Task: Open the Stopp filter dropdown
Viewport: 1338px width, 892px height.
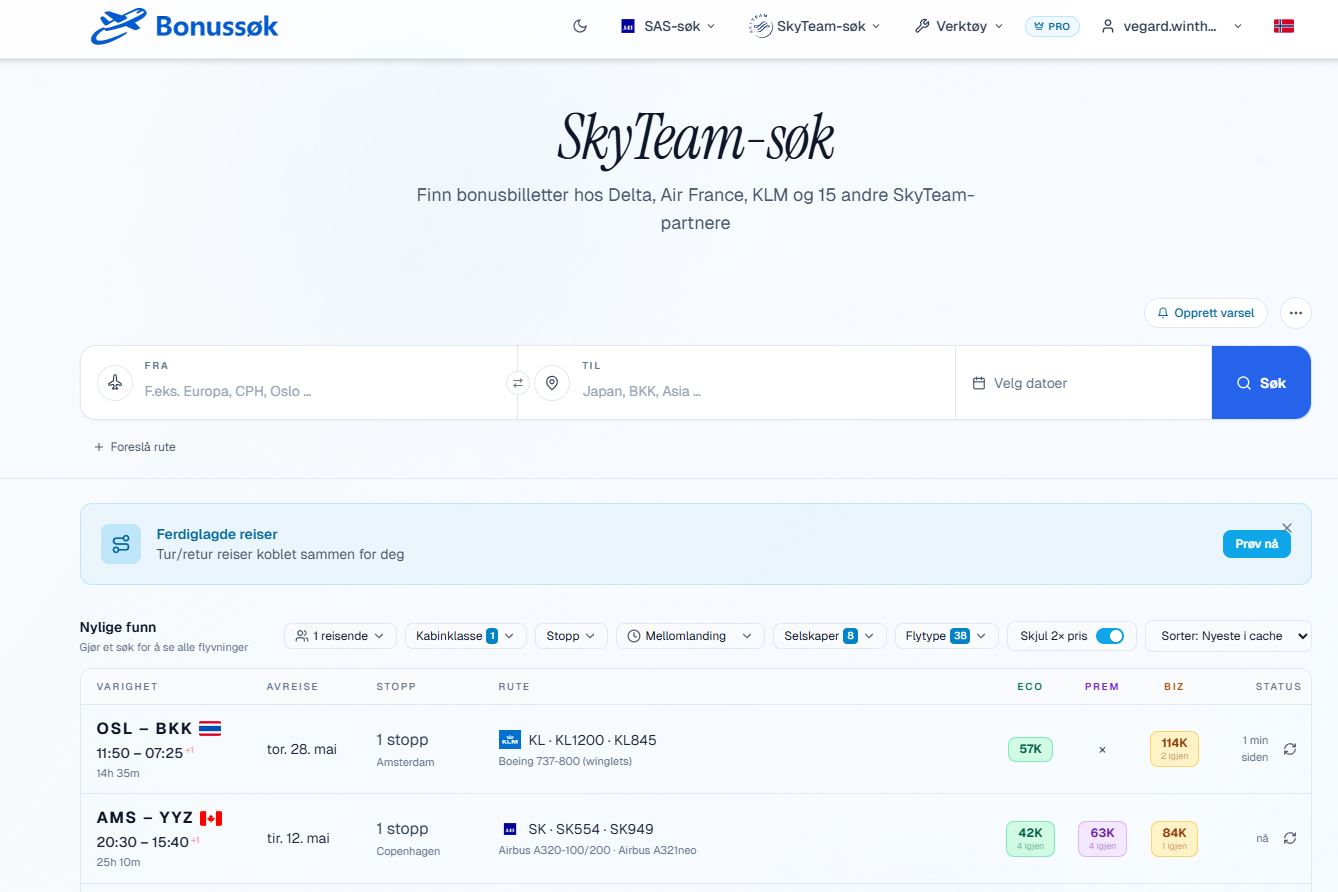Action: (x=571, y=636)
